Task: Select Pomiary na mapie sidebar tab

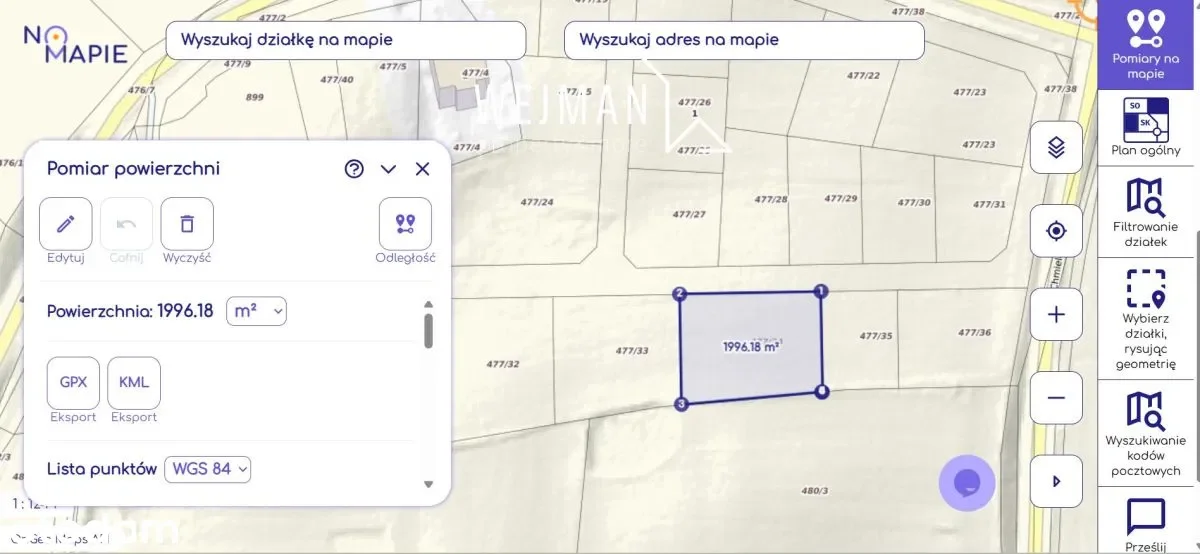Action: 1146,45
